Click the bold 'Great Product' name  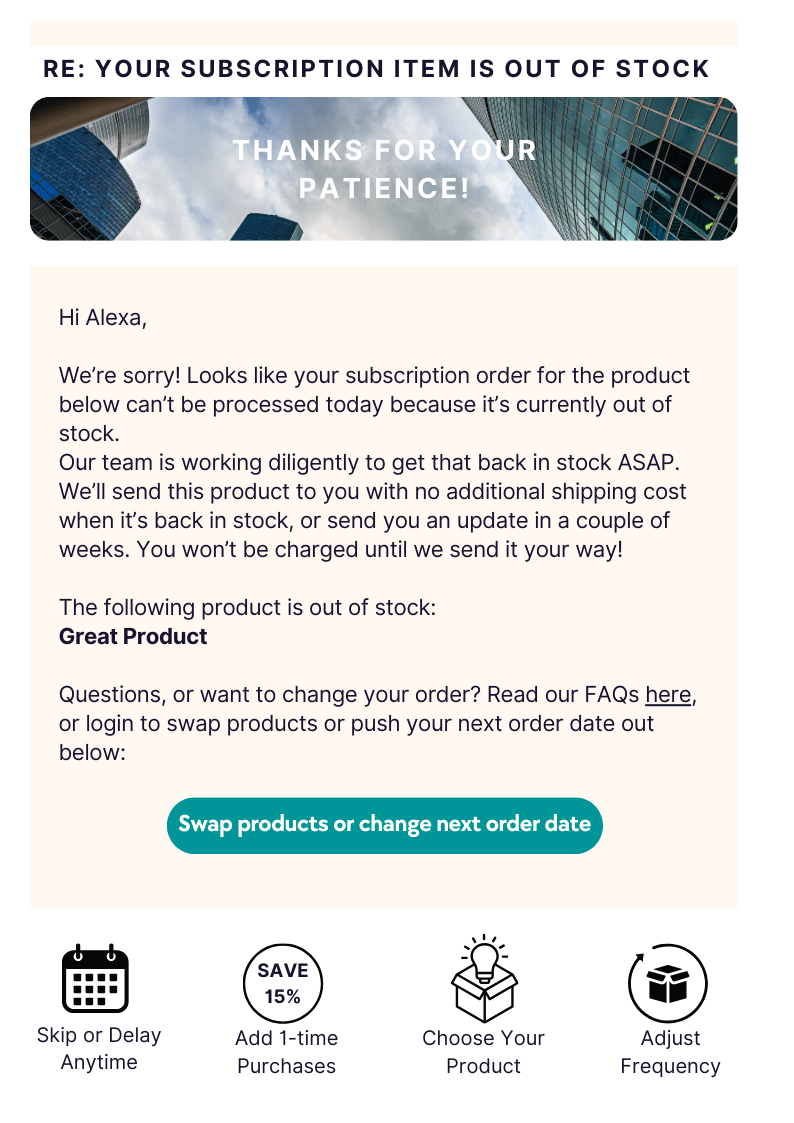tap(132, 636)
